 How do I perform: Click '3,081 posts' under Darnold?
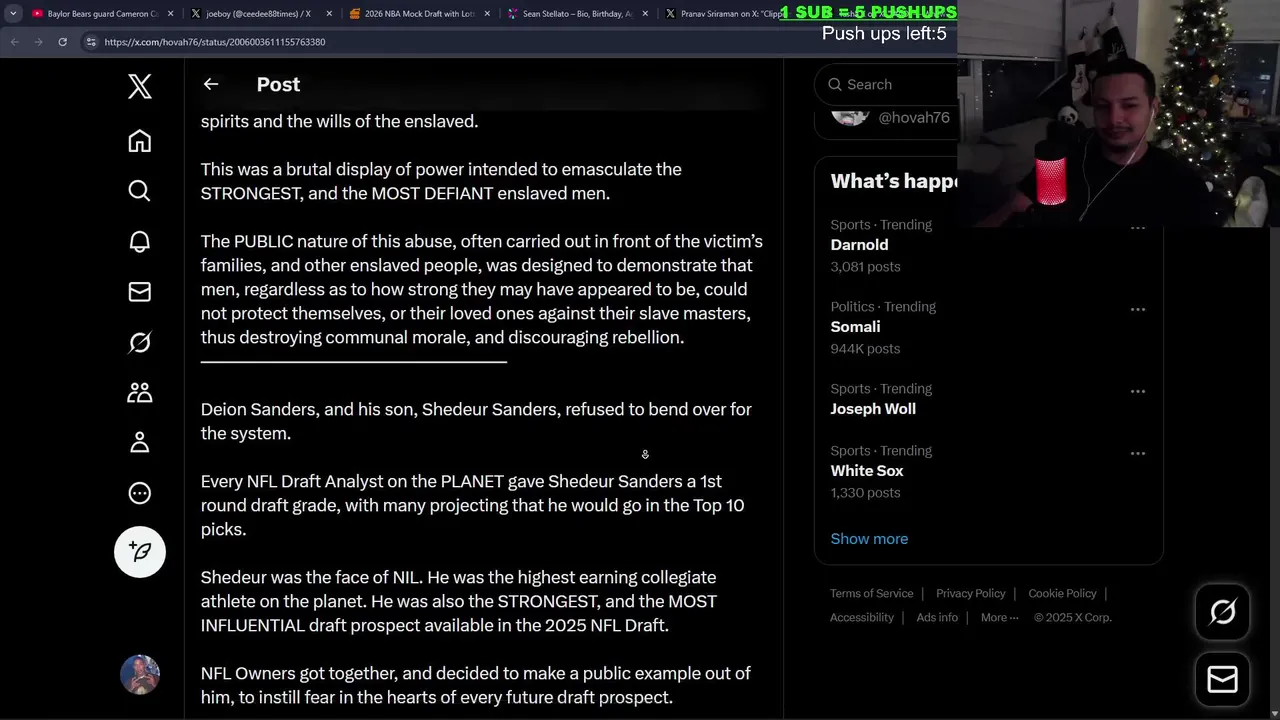tap(865, 267)
